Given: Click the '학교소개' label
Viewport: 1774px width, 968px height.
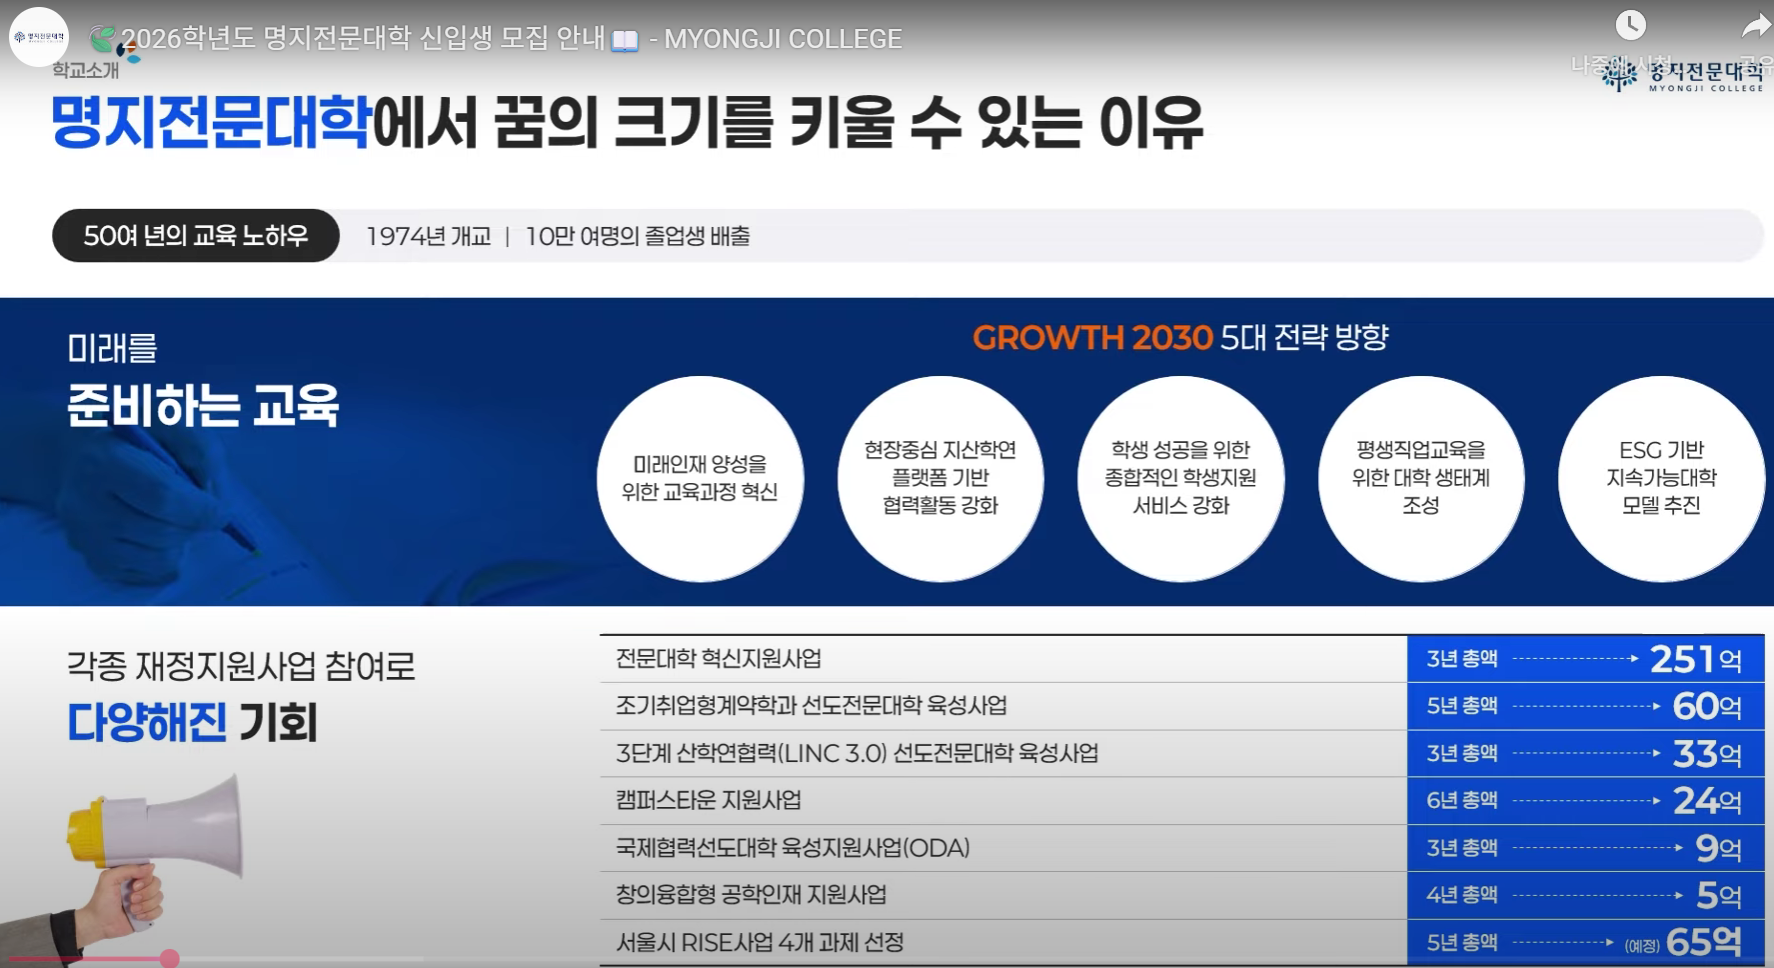Looking at the screenshot, I should pyautogui.click(x=85, y=70).
